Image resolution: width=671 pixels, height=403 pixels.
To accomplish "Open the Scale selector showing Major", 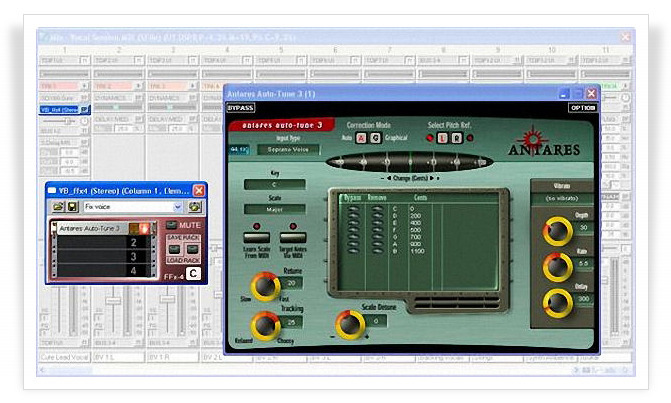I will point(274,209).
